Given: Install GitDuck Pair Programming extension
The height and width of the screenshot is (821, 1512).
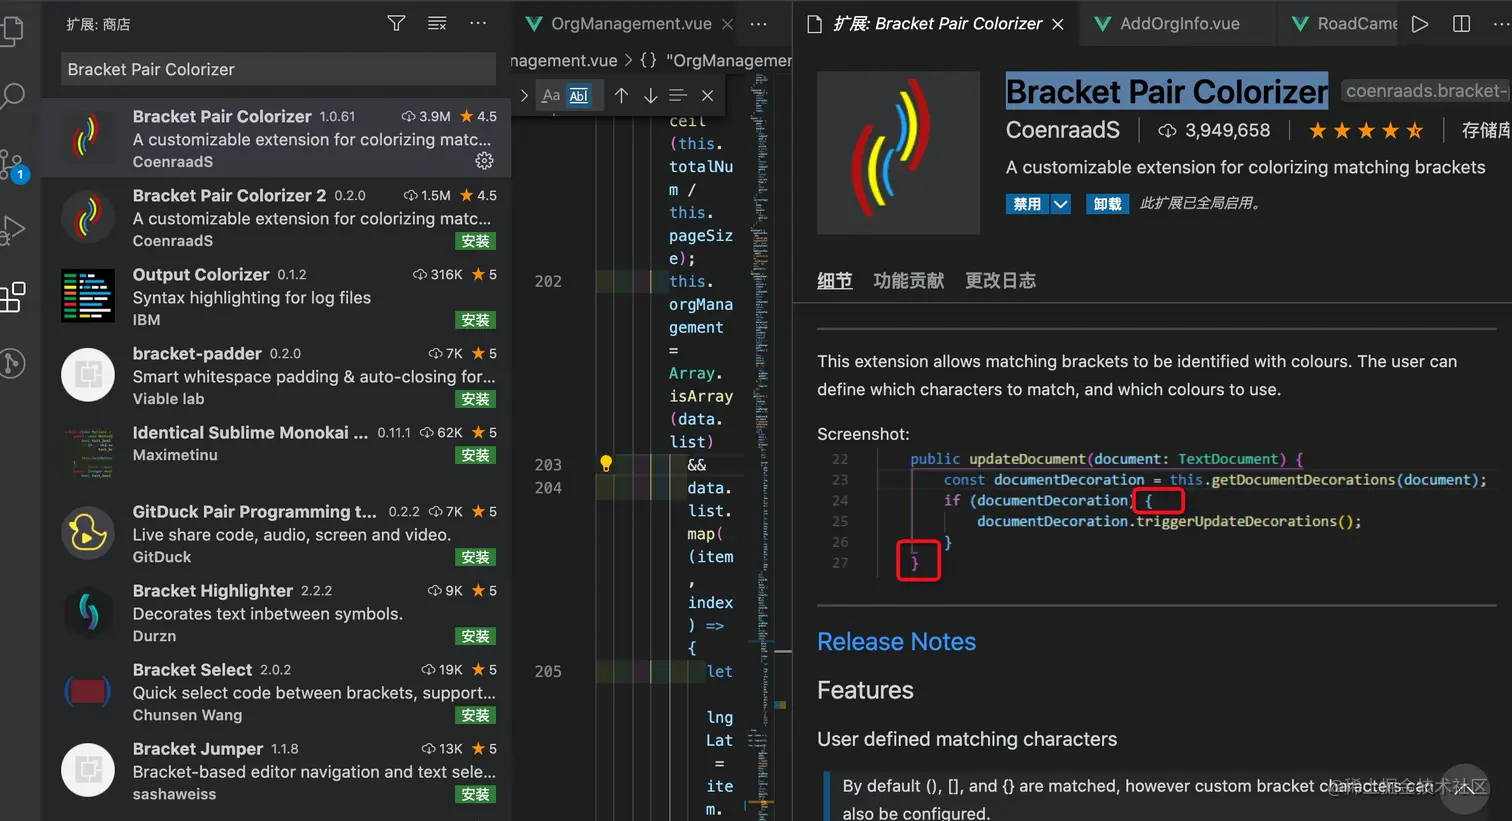Looking at the screenshot, I should (475, 557).
